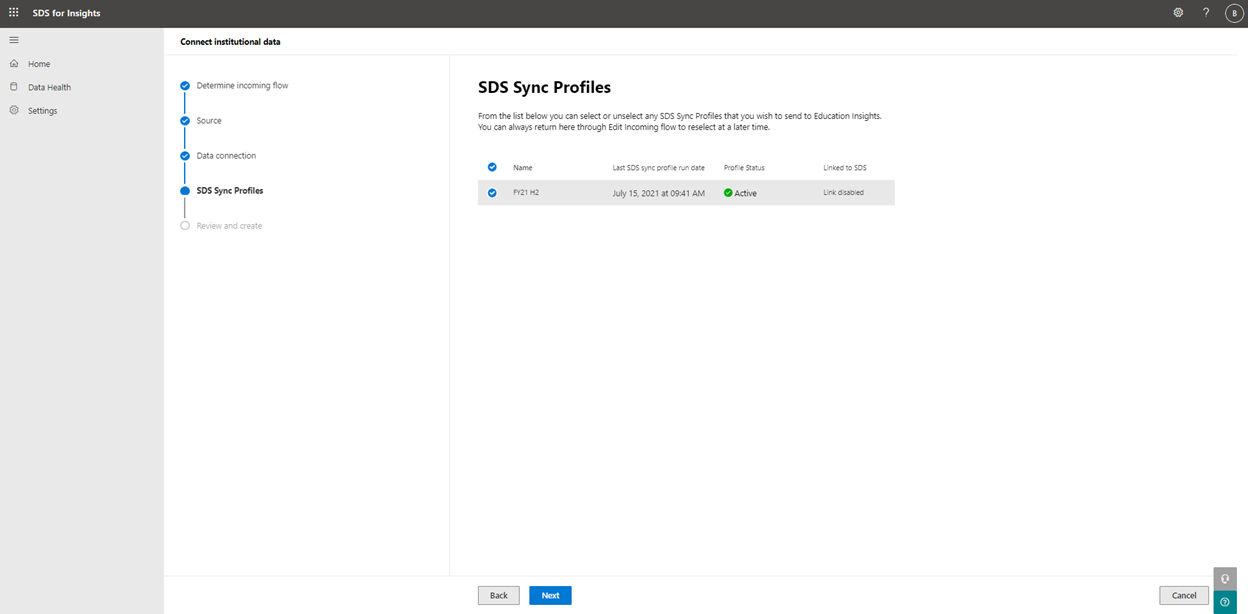Click the help question mark icon
The height and width of the screenshot is (614, 1248).
click(x=1206, y=13)
